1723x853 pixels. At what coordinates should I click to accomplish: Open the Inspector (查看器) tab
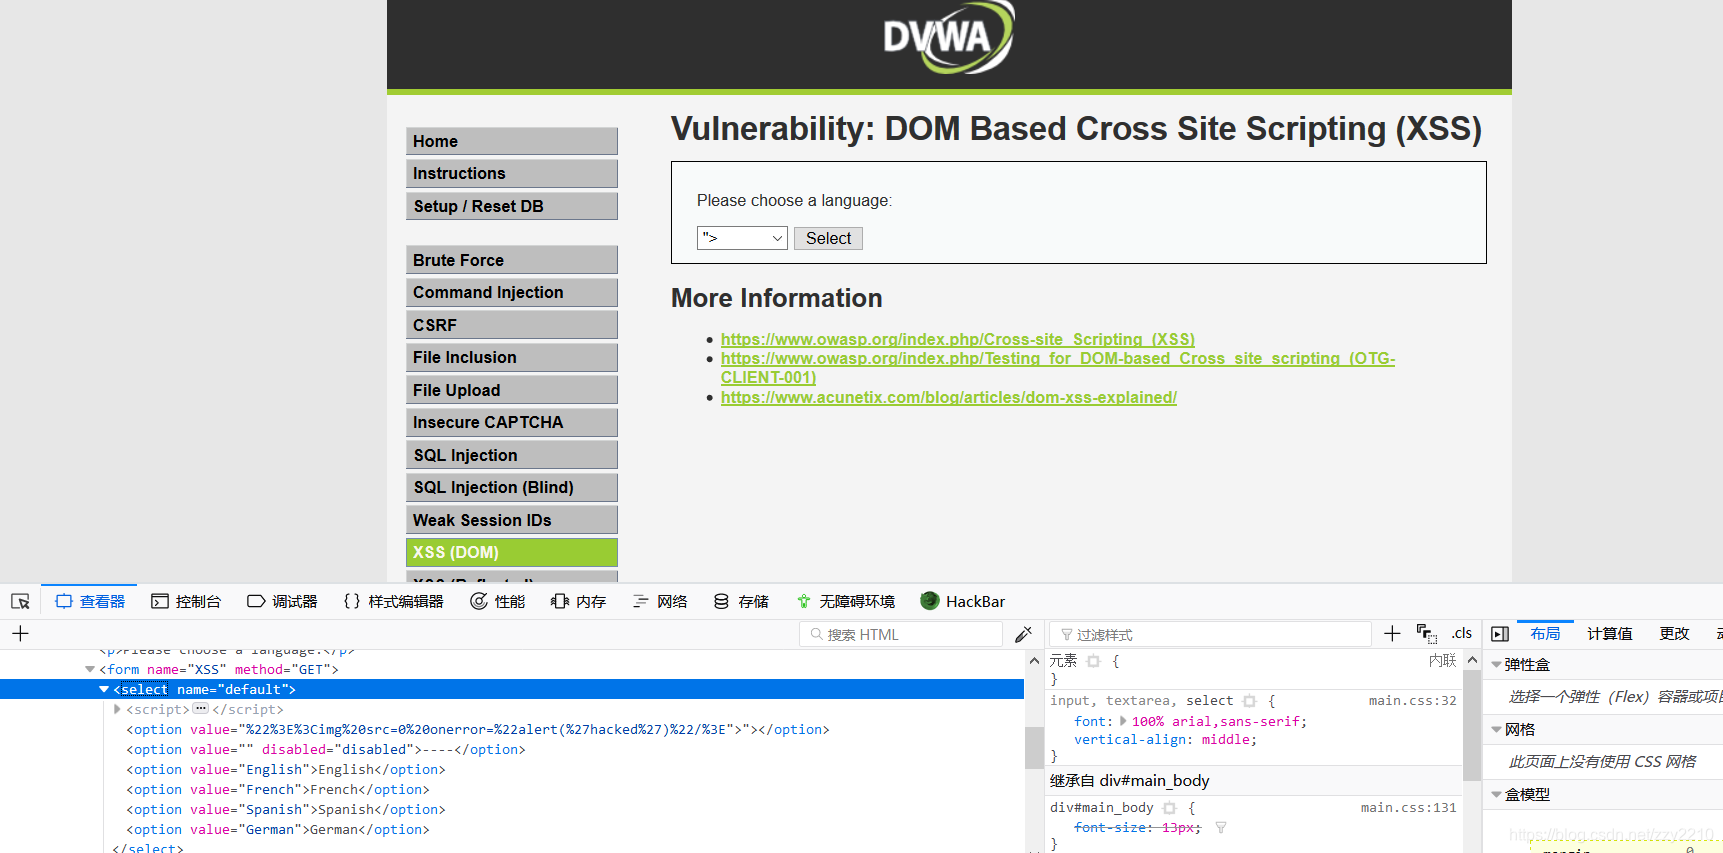coord(90,601)
